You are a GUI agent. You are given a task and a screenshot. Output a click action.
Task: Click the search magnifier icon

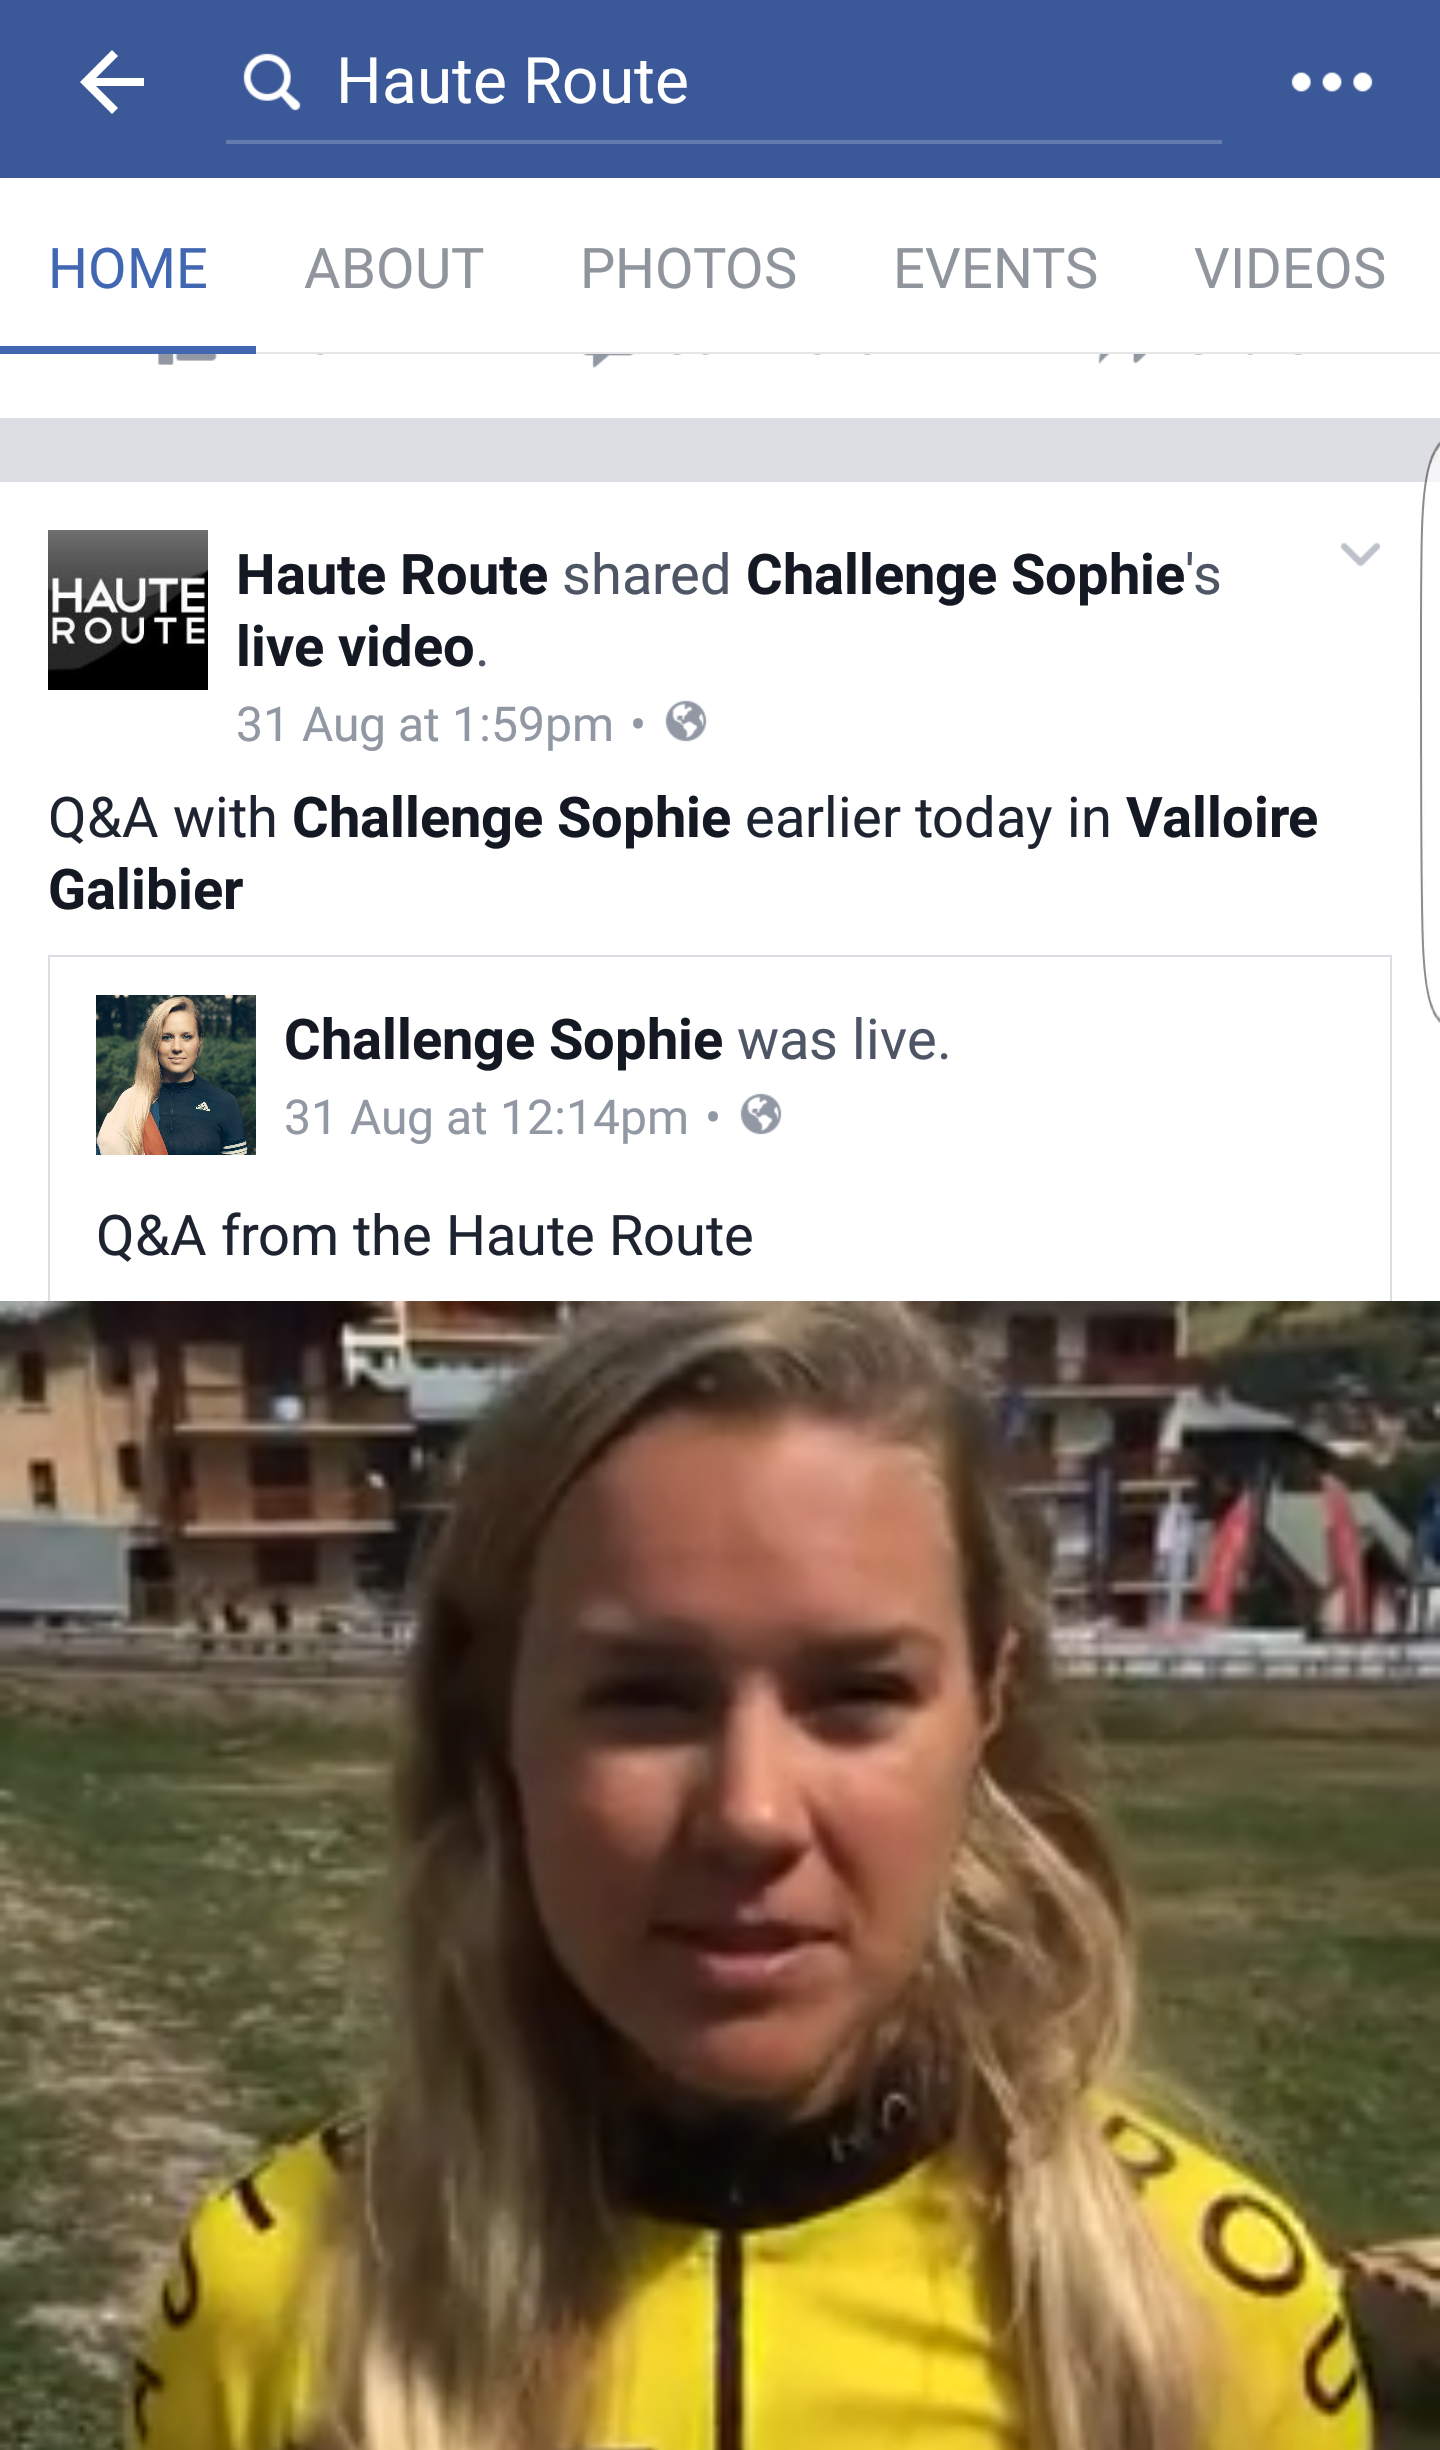click(x=272, y=82)
